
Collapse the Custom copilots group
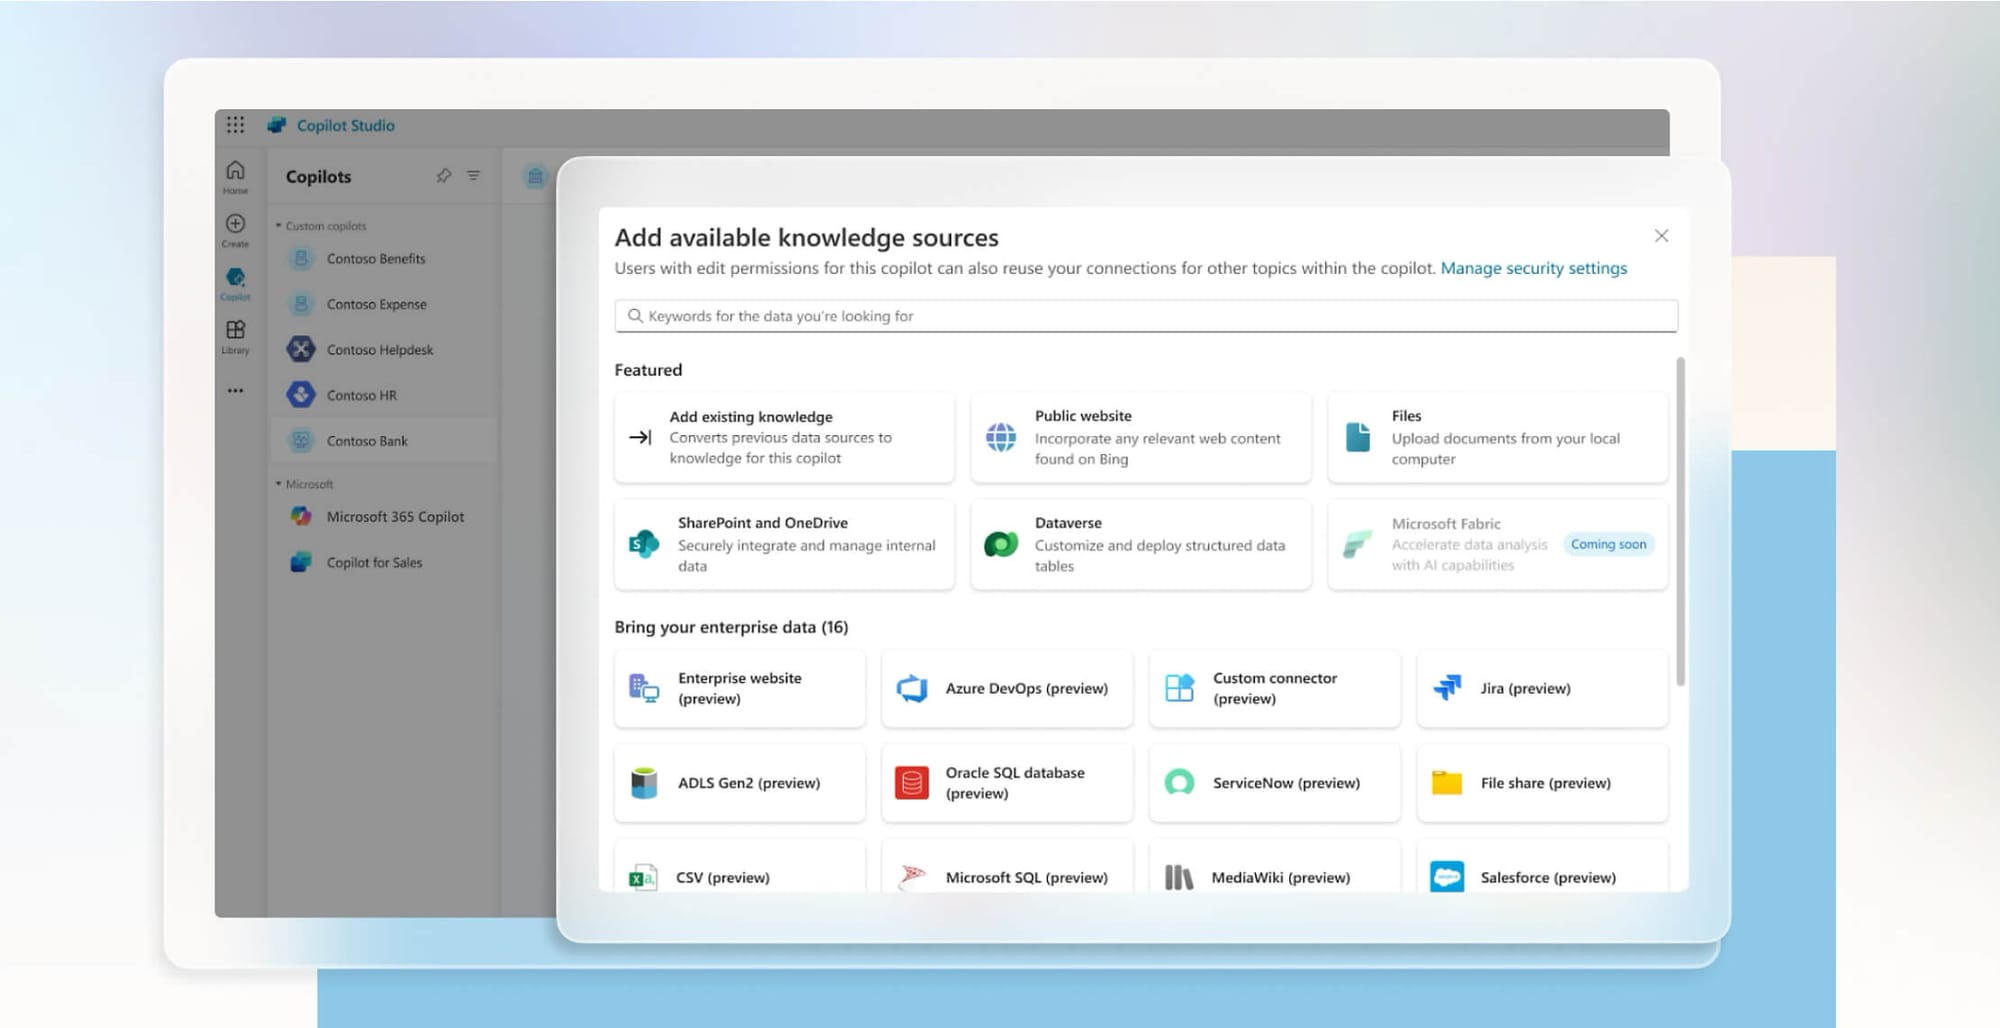coord(278,225)
